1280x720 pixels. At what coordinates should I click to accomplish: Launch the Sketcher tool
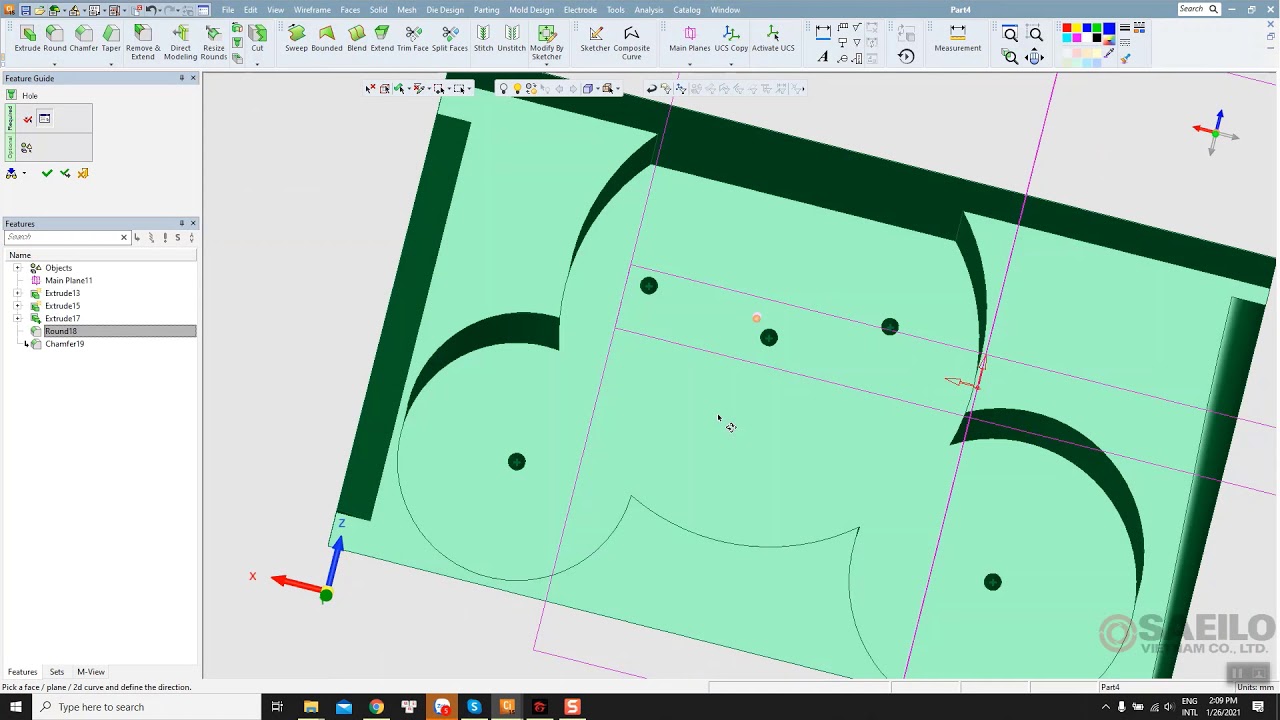[595, 39]
